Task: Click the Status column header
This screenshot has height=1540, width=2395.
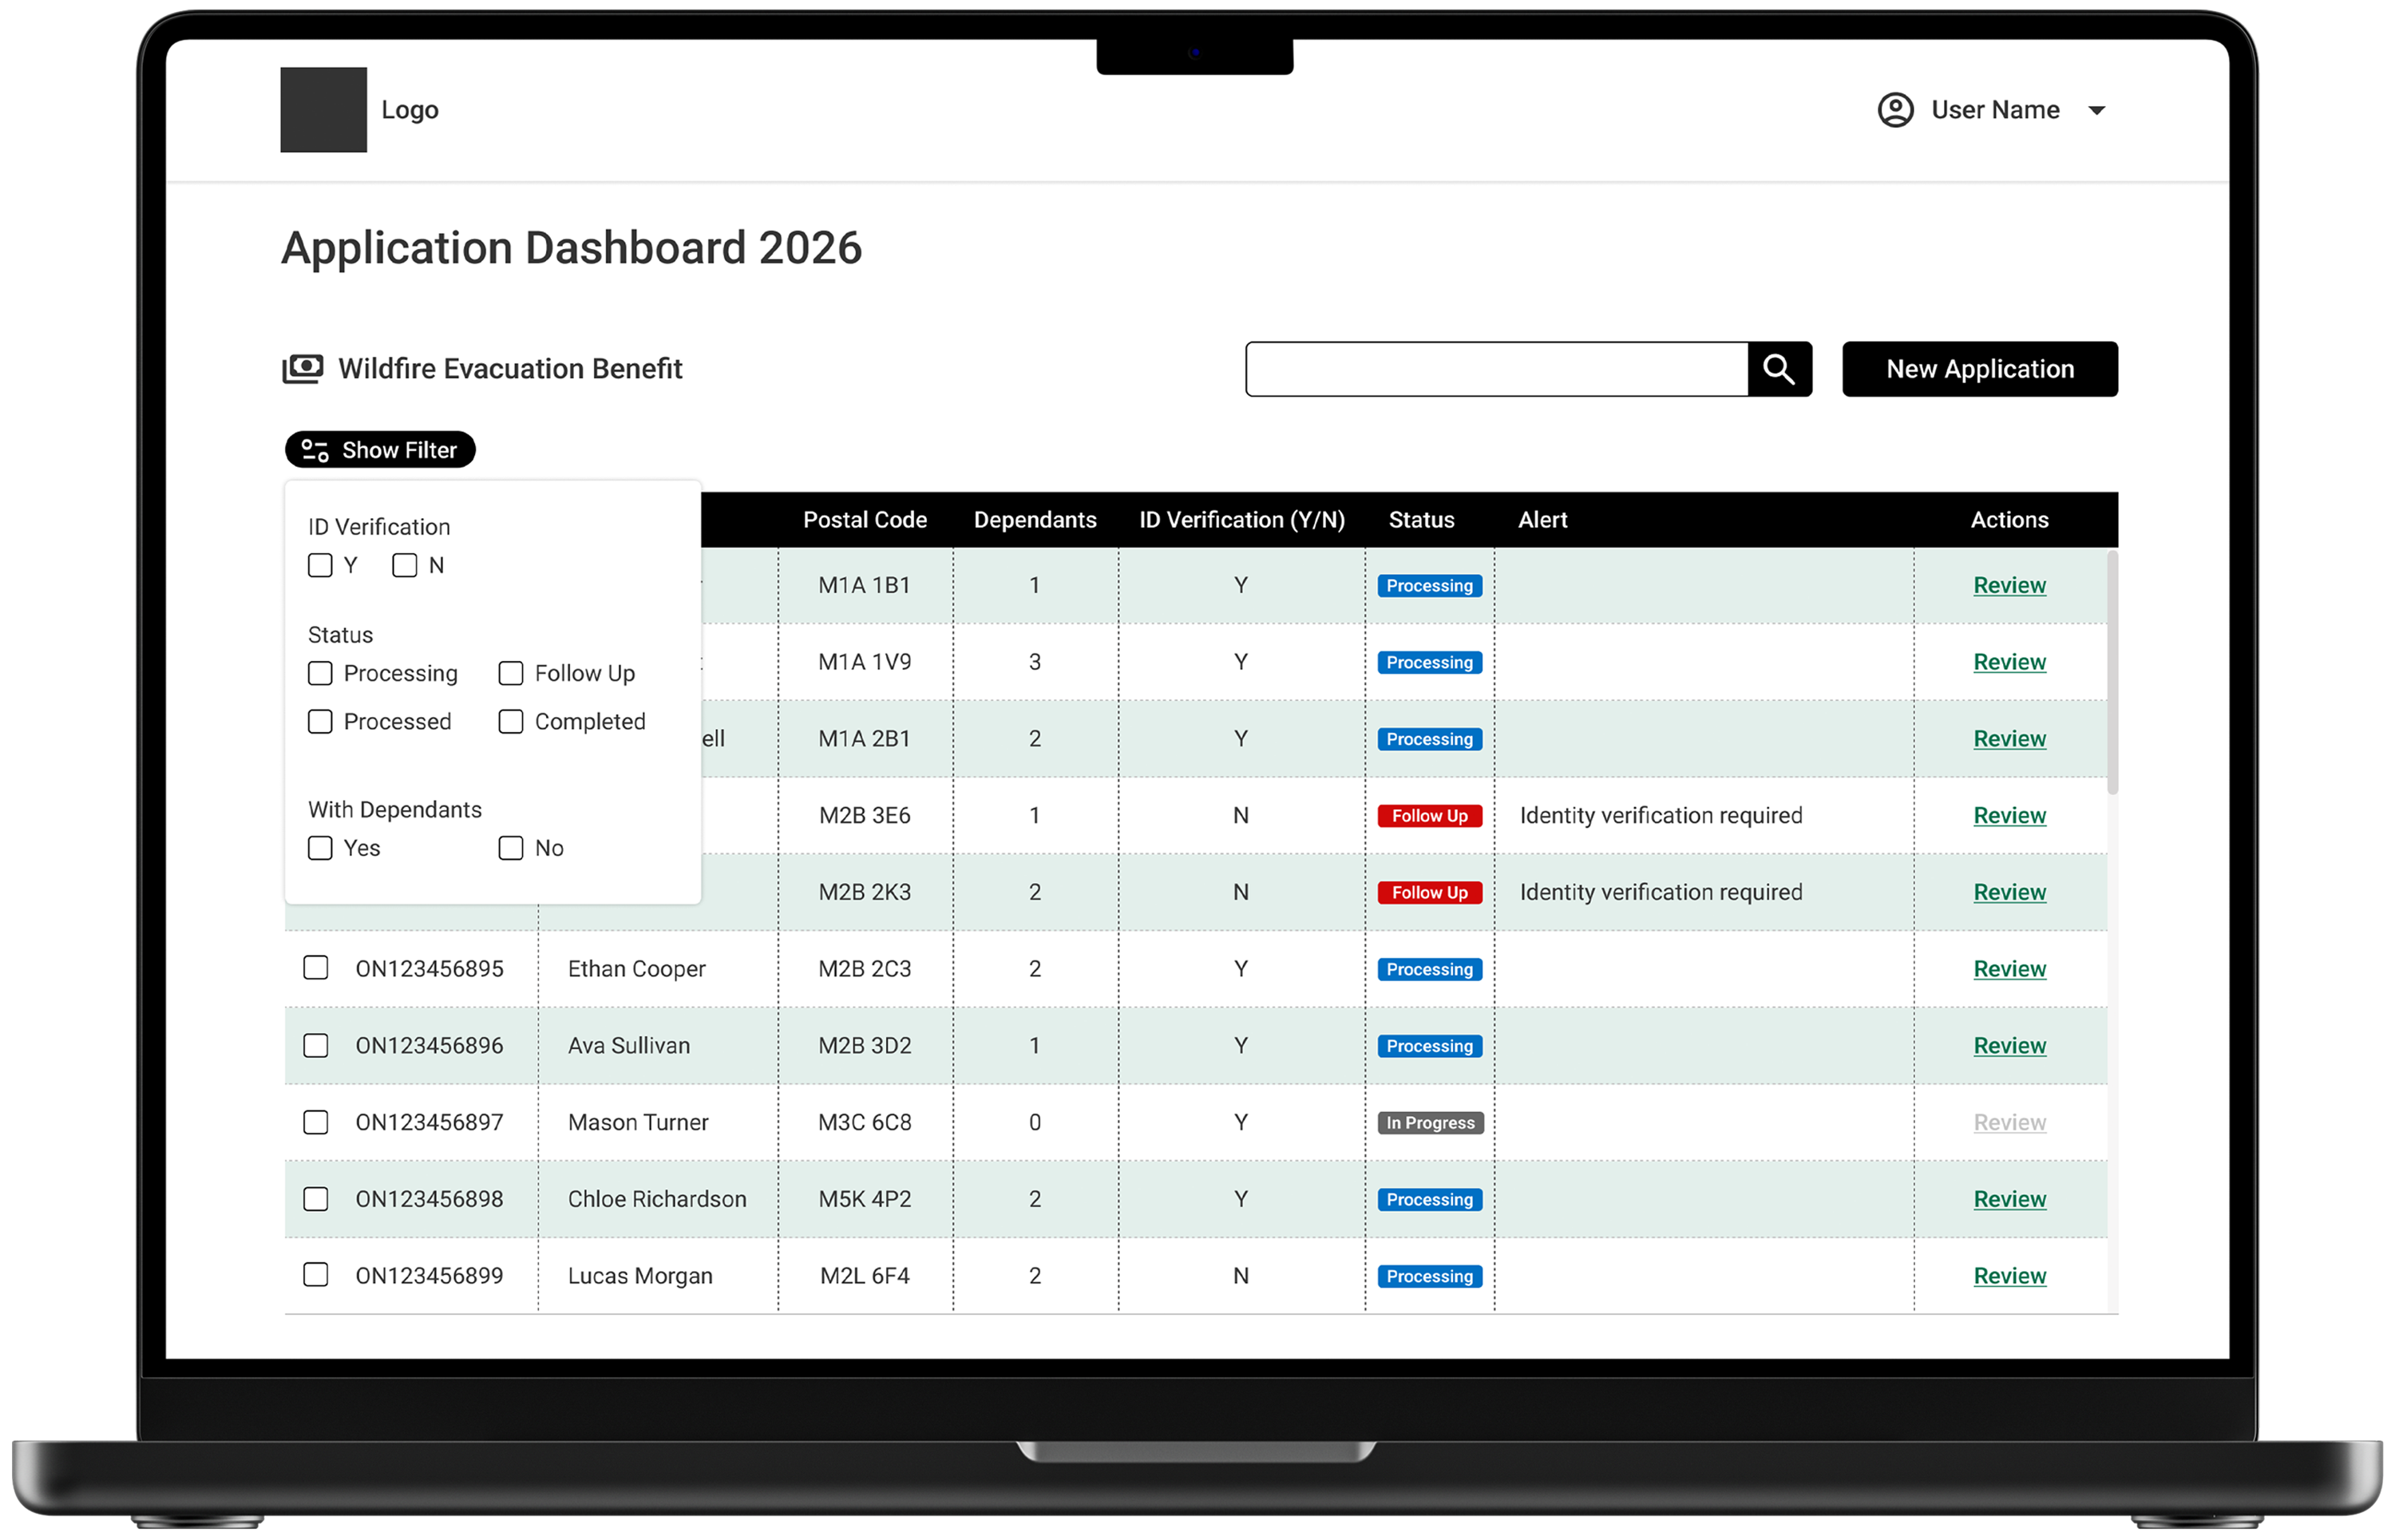Action: (1421, 520)
